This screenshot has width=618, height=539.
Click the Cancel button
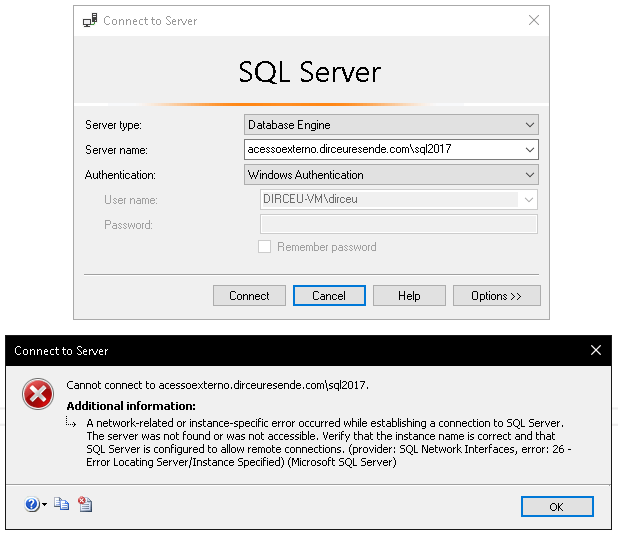point(329,296)
